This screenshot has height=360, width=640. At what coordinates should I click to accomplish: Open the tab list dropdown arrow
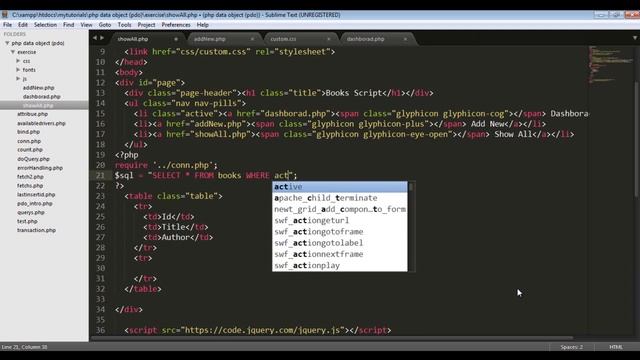coord(635,38)
